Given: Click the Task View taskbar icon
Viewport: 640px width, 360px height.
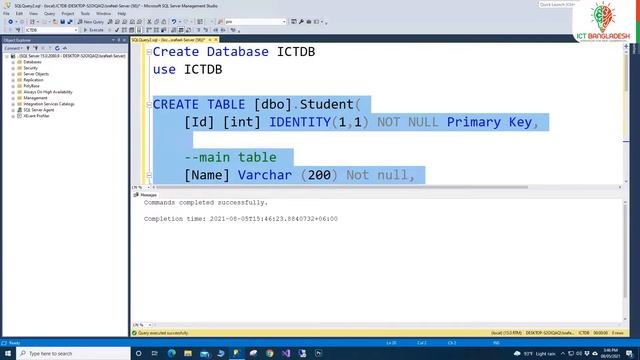Looking at the screenshot, I should tap(155, 353).
